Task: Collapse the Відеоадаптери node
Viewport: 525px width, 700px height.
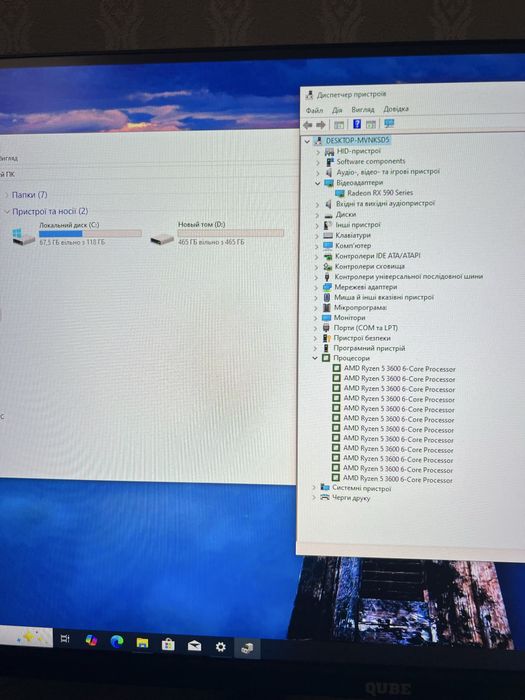Action: [317, 183]
